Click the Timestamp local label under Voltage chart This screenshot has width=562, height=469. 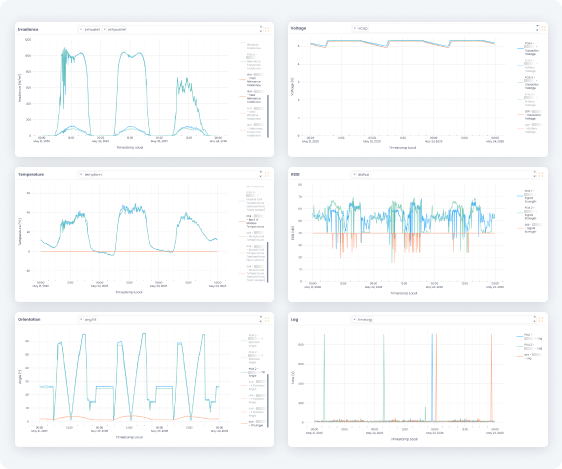coord(403,148)
